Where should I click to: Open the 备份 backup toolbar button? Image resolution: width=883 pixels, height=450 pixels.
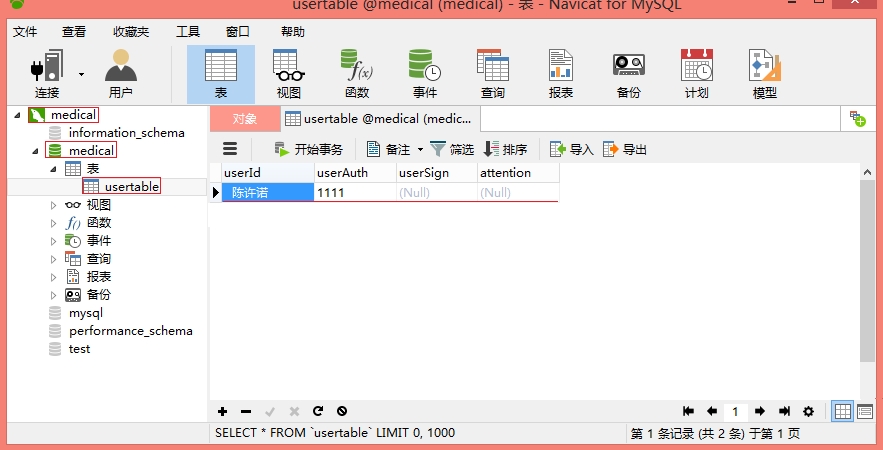coord(628,74)
